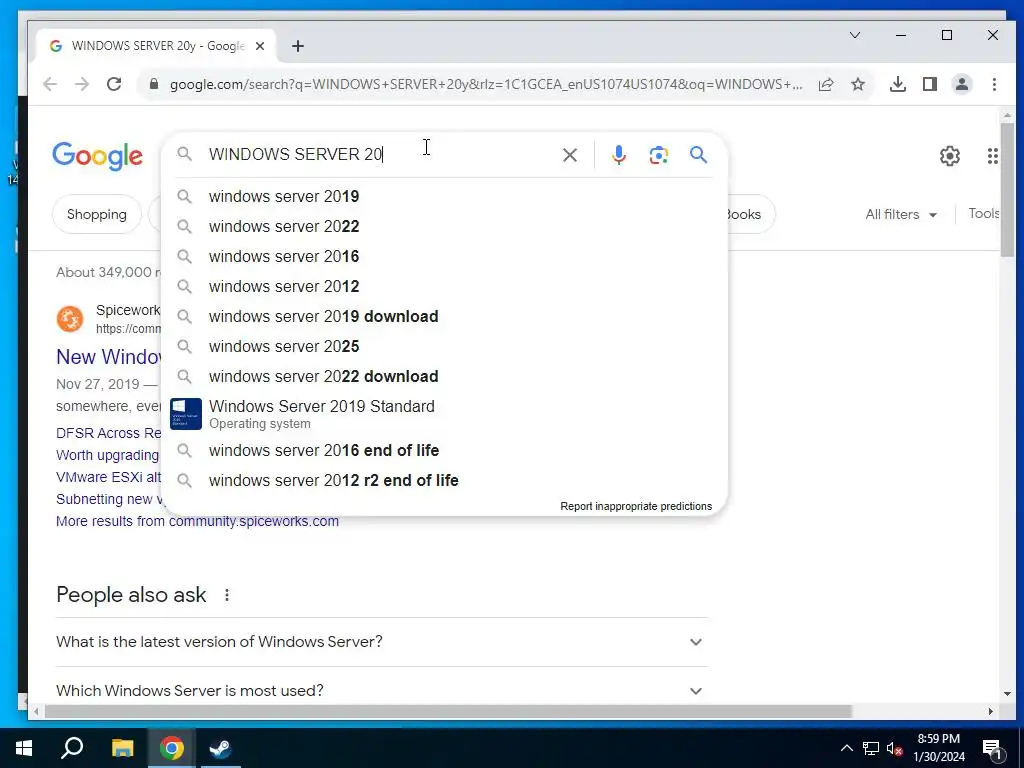Click the Chrome taskbar icon
This screenshot has height=768, width=1024.
172,748
